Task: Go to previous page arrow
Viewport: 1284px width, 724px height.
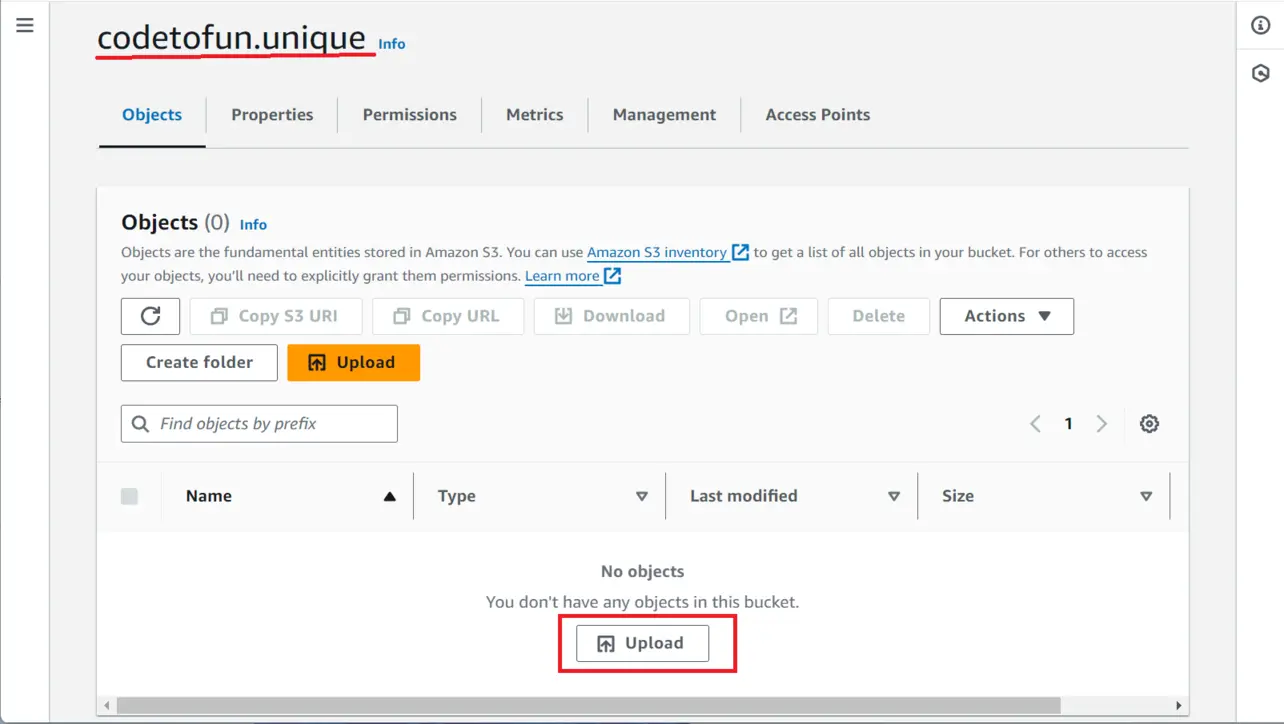Action: tap(1035, 424)
